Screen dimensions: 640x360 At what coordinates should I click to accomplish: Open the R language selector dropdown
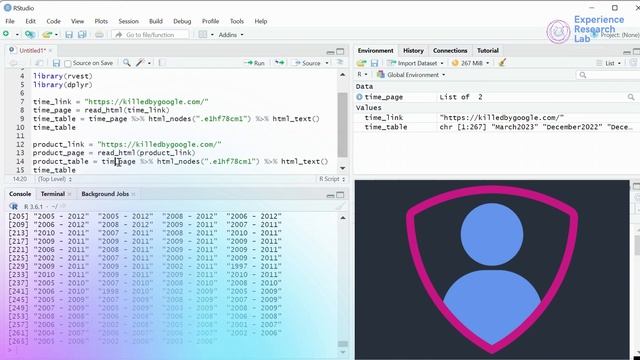[x=362, y=74]
